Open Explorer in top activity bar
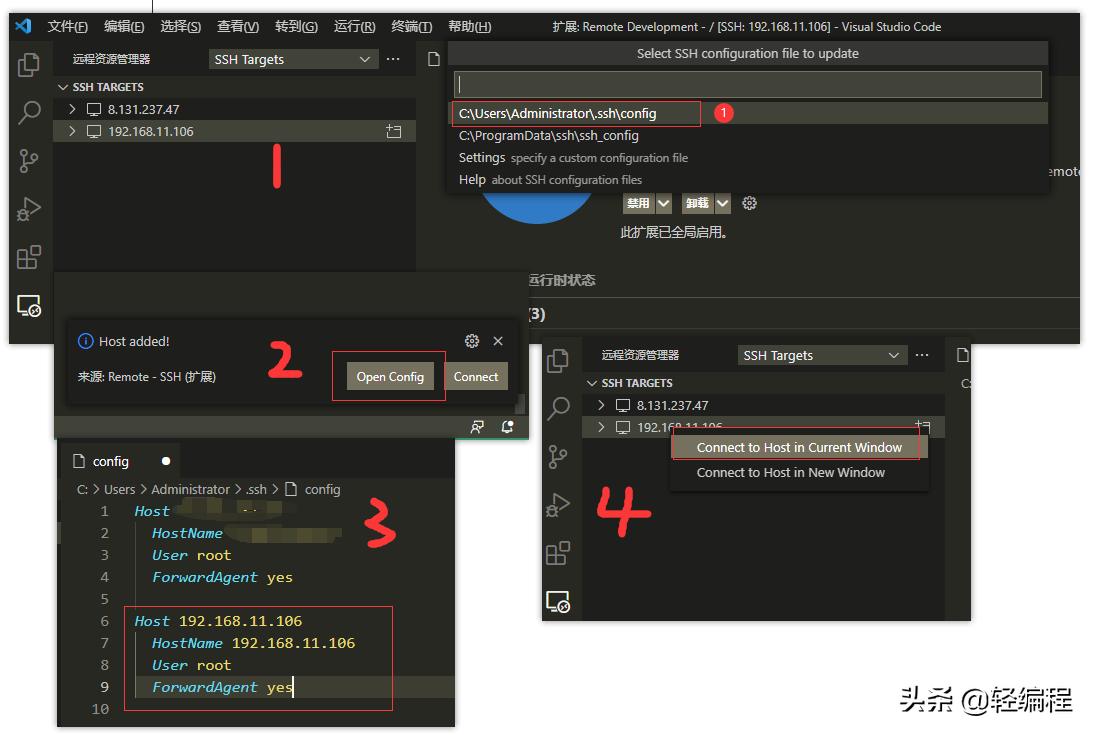 click(x=29, y=65)
